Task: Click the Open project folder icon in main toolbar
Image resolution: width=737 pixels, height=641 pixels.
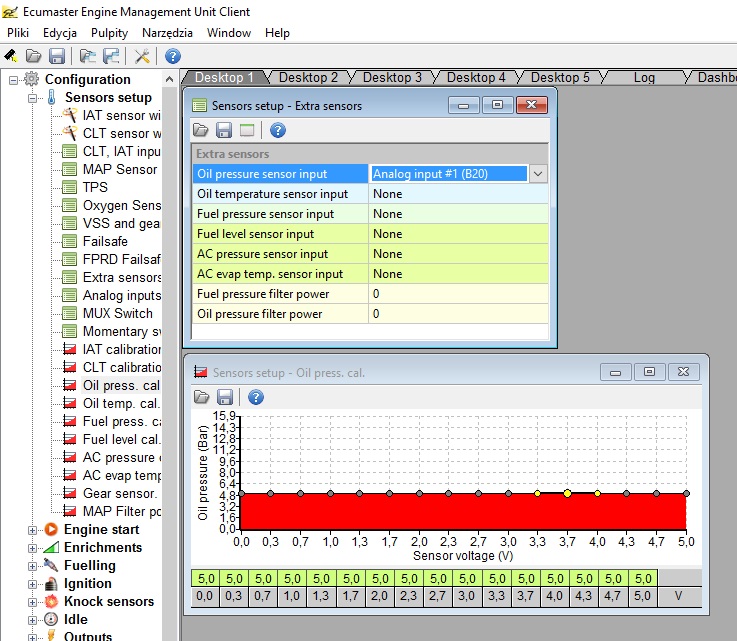Action: click(x=33, y=56)
